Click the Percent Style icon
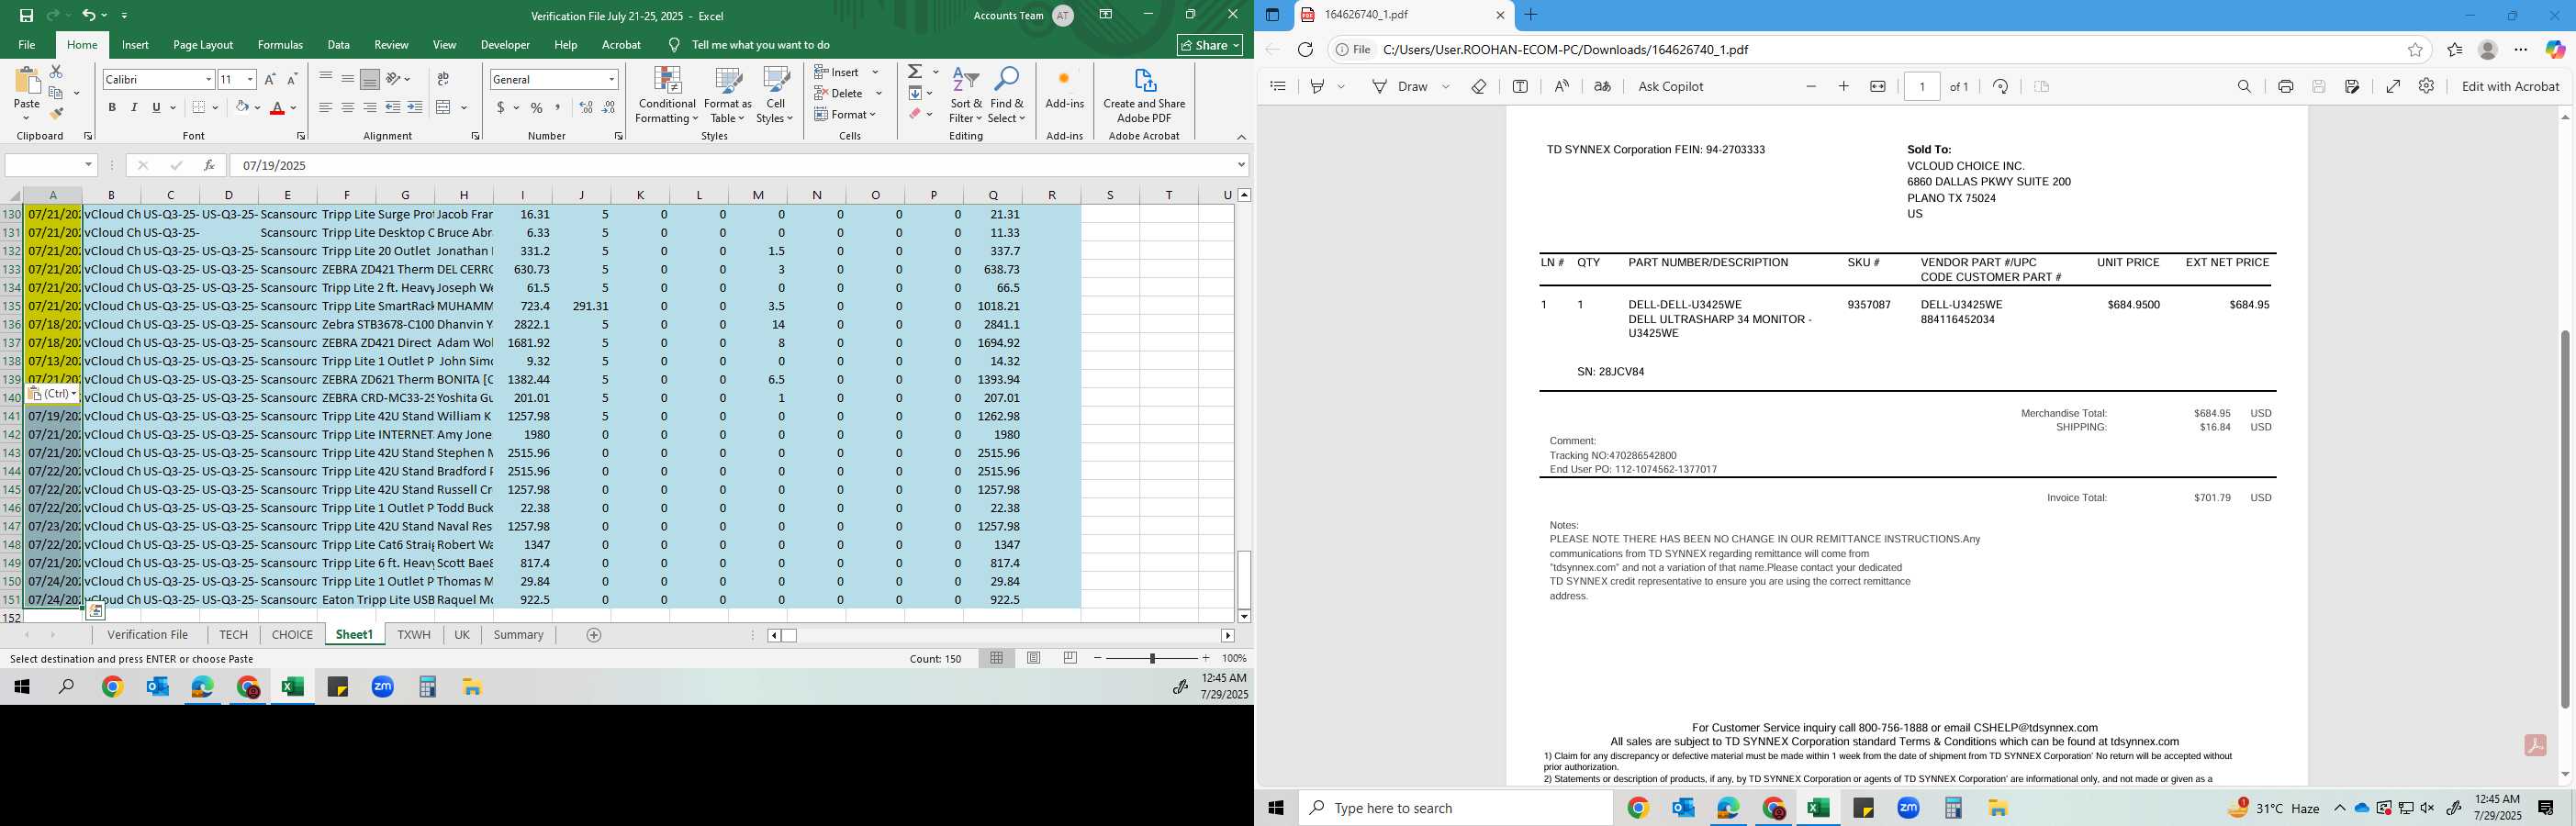 pos(537,107)
